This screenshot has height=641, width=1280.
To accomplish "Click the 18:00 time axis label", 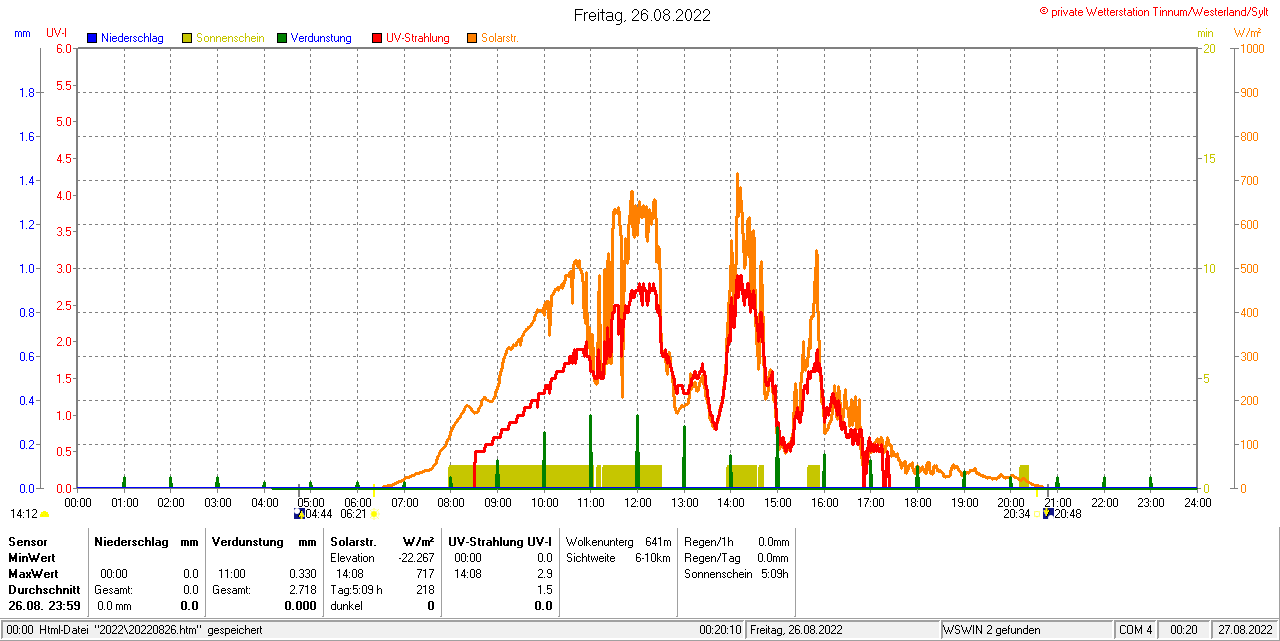I will (x=917, y=502).
